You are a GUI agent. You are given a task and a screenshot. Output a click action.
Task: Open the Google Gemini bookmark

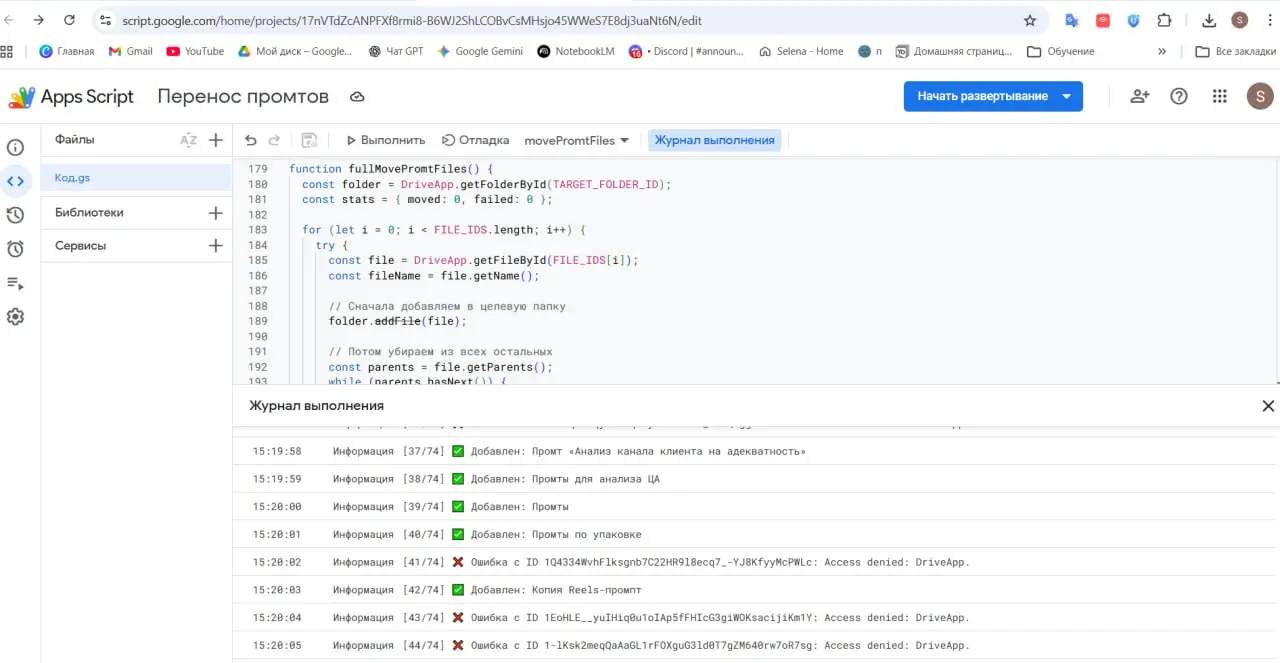(480, 51)
